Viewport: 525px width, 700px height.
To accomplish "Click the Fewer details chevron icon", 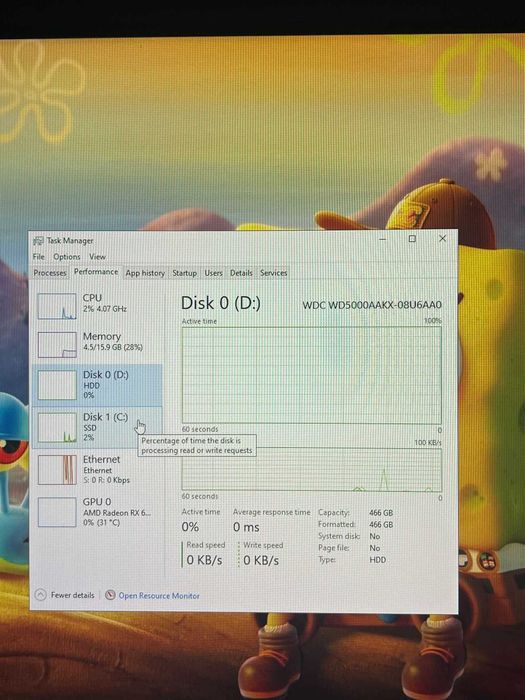I will pos(40,595).
